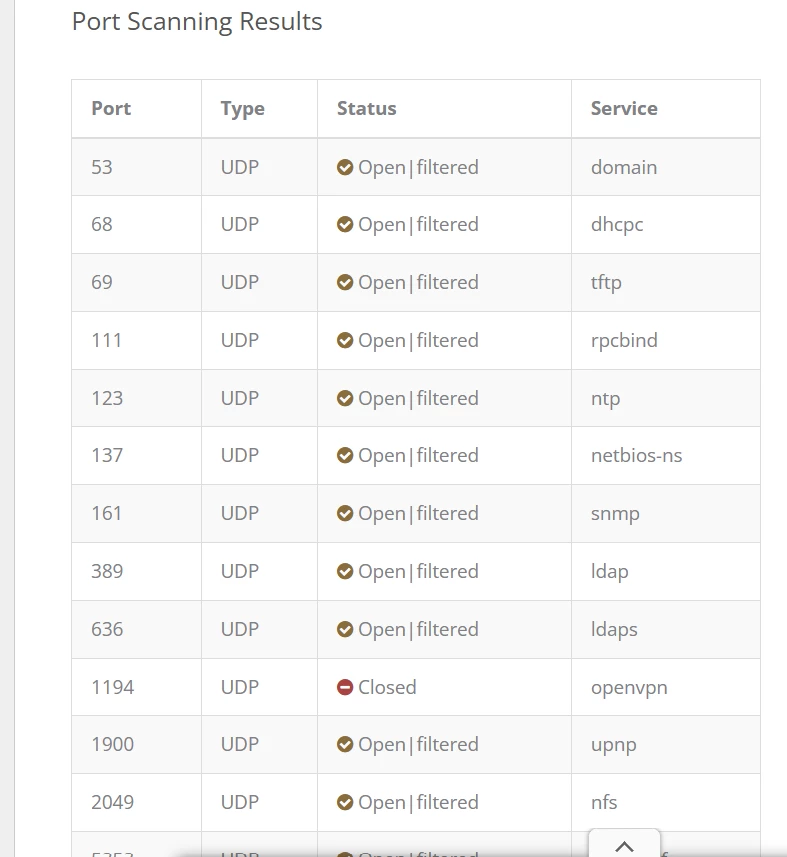Screen dimensions: 787x857
Task: Click the status icon in snmp row
Action: point(345,514)
